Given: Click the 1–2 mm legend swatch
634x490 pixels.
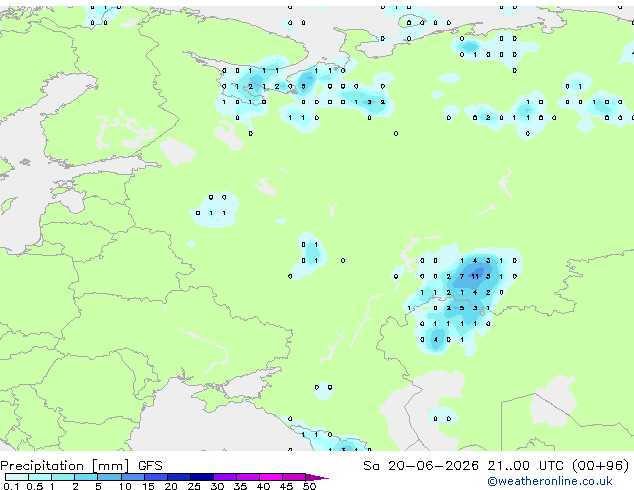Looking at the screenshot, I should 63,477.
